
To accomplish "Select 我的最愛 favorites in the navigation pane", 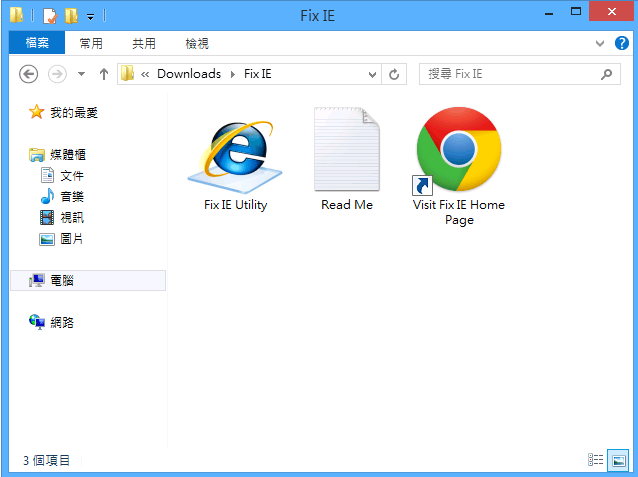I will [63, 112].
